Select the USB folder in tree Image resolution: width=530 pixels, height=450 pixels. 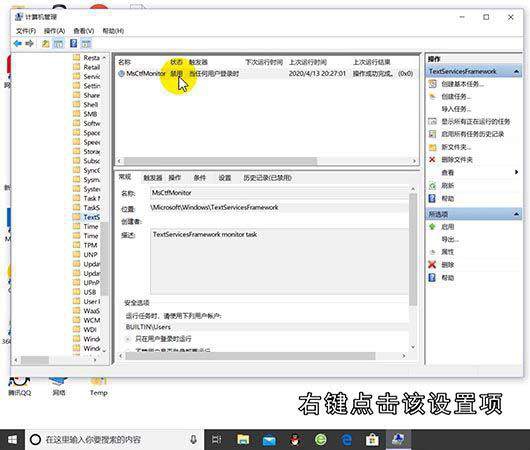90,292
